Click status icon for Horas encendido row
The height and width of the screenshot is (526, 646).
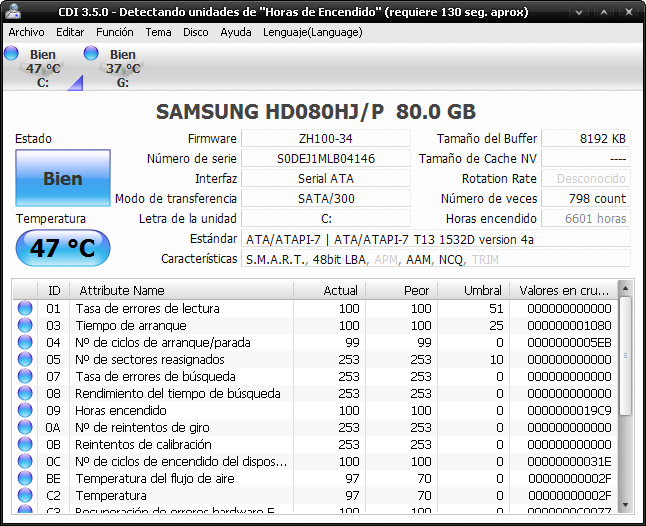point(25,410)
